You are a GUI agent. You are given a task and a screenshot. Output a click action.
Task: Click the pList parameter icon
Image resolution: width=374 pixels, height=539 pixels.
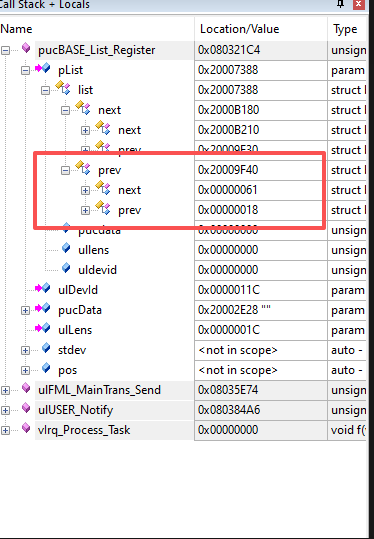coord(43,68)
